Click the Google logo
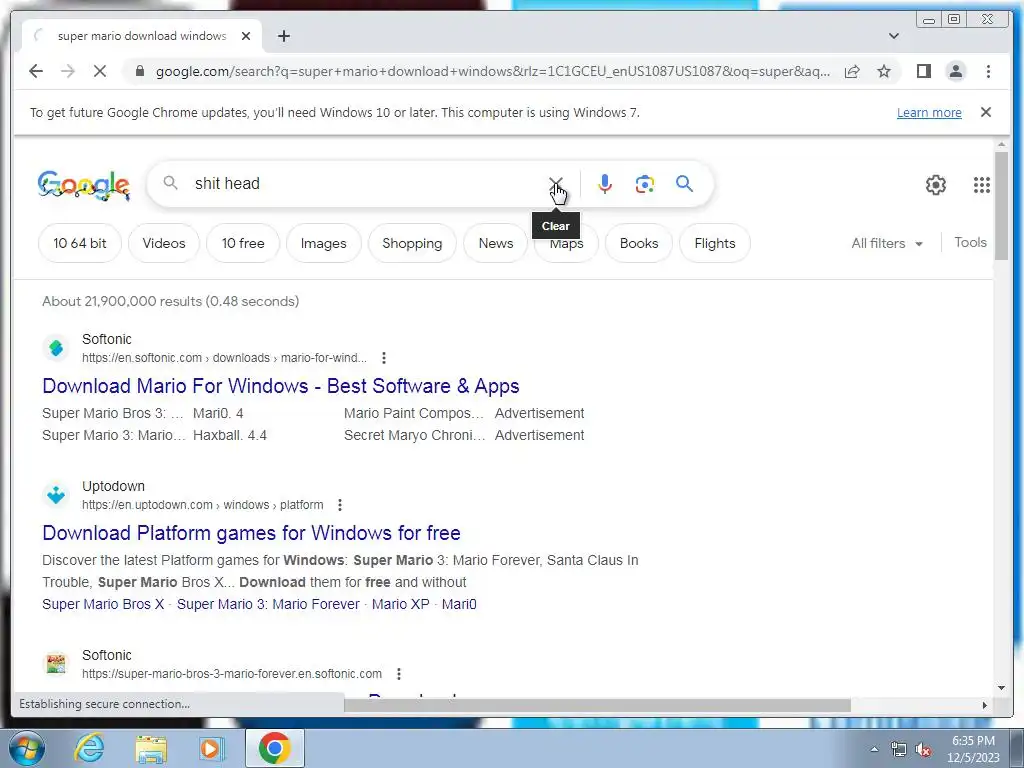Screen dimensions: 1024x768 [x=84, y=185]
